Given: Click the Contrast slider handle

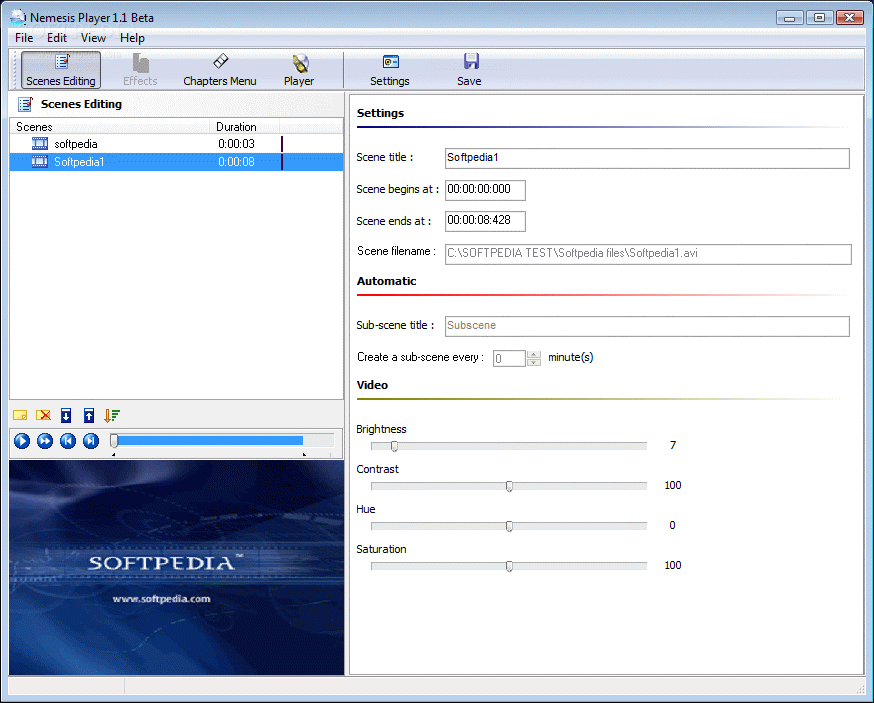Looking at the screenshot, I should (x=509, y=486).
